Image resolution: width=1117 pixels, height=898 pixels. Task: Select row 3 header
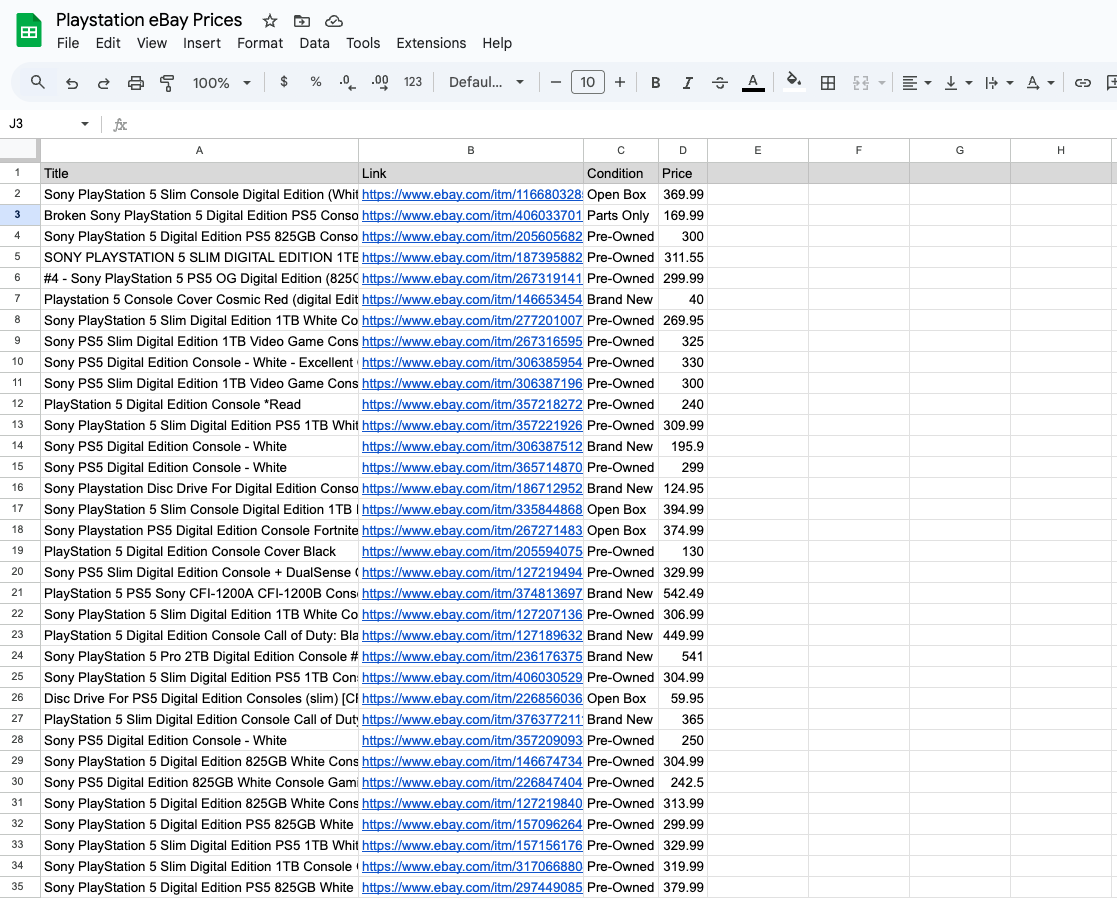pos(18,214)
